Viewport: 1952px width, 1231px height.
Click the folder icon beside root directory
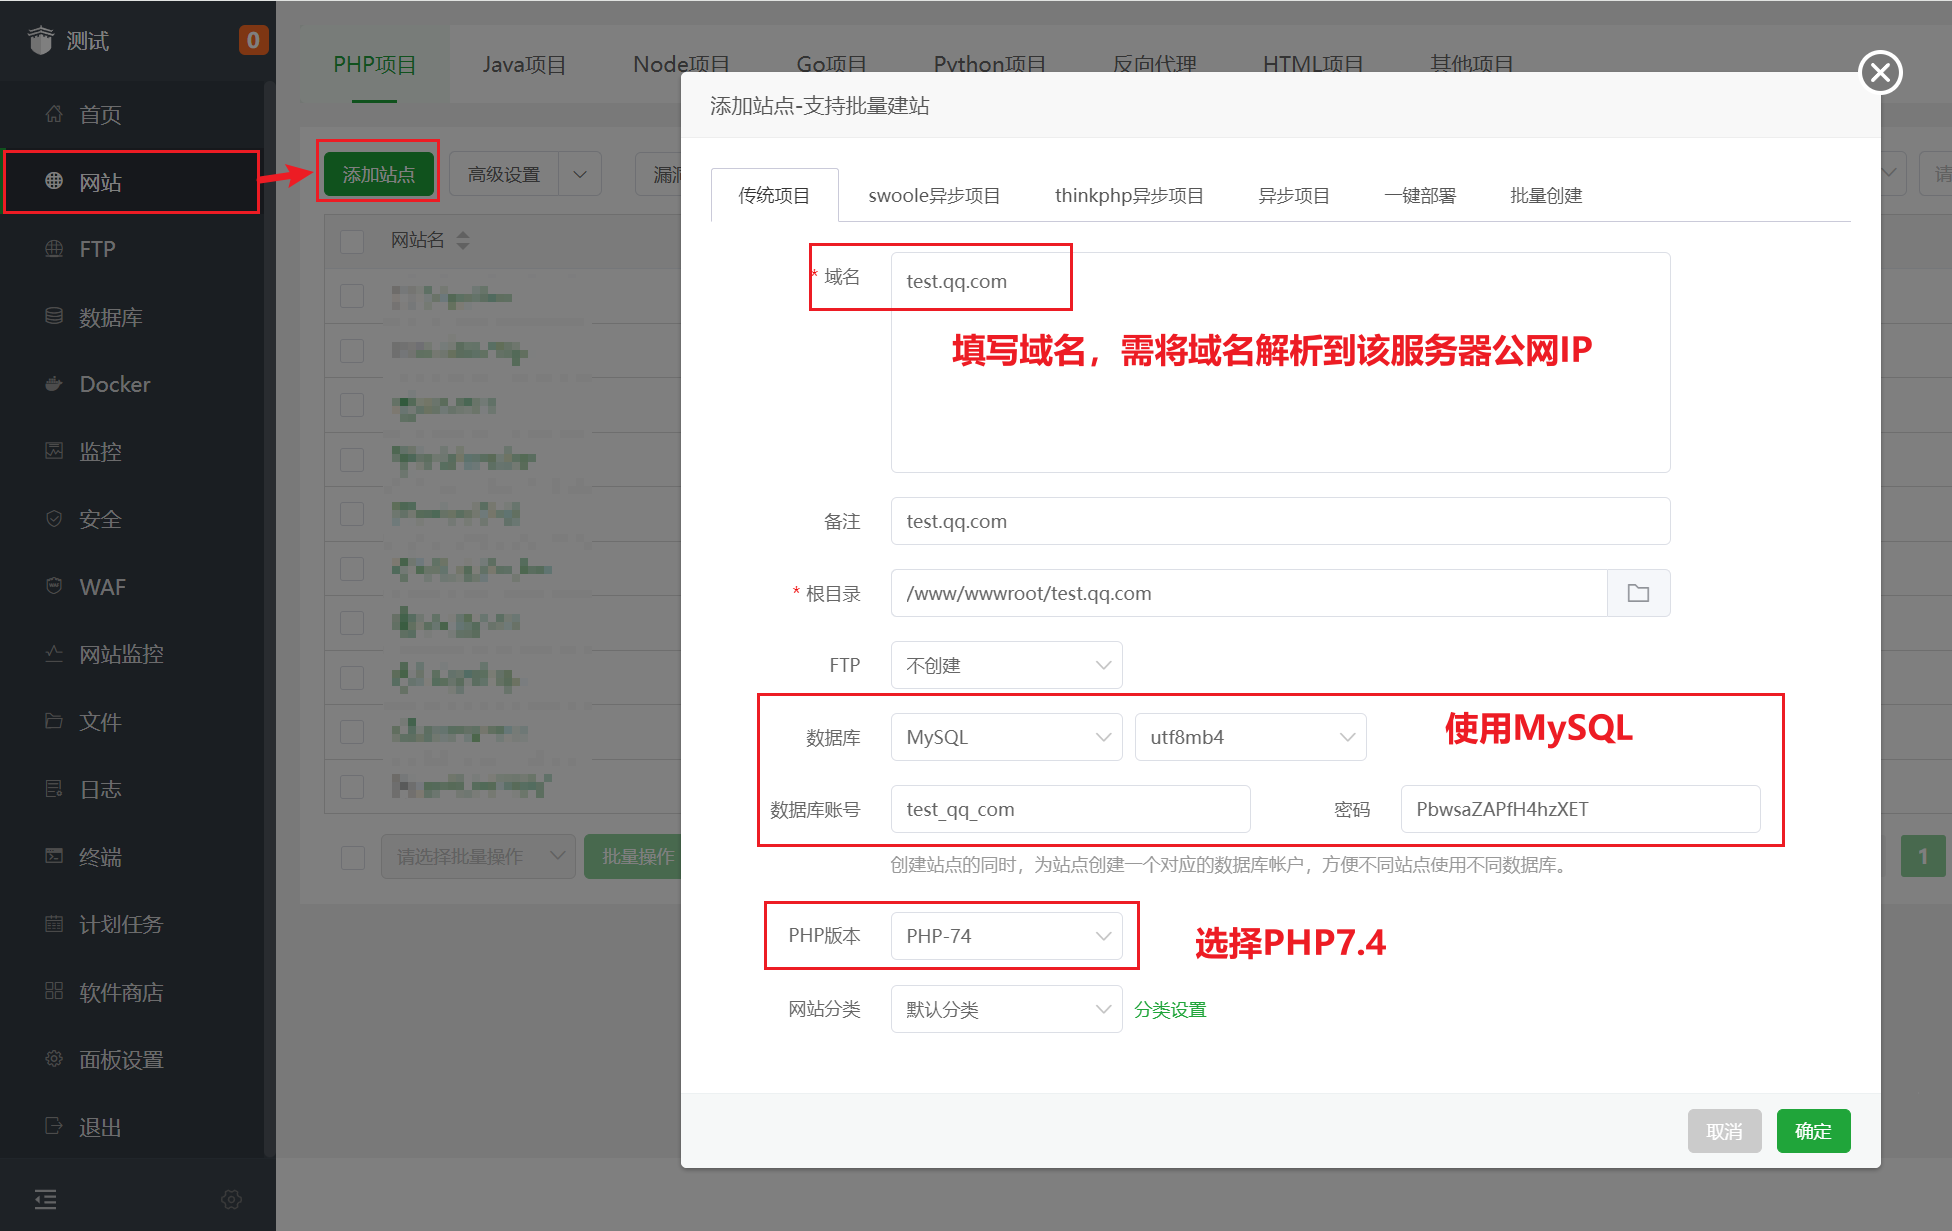[1638, 593]
